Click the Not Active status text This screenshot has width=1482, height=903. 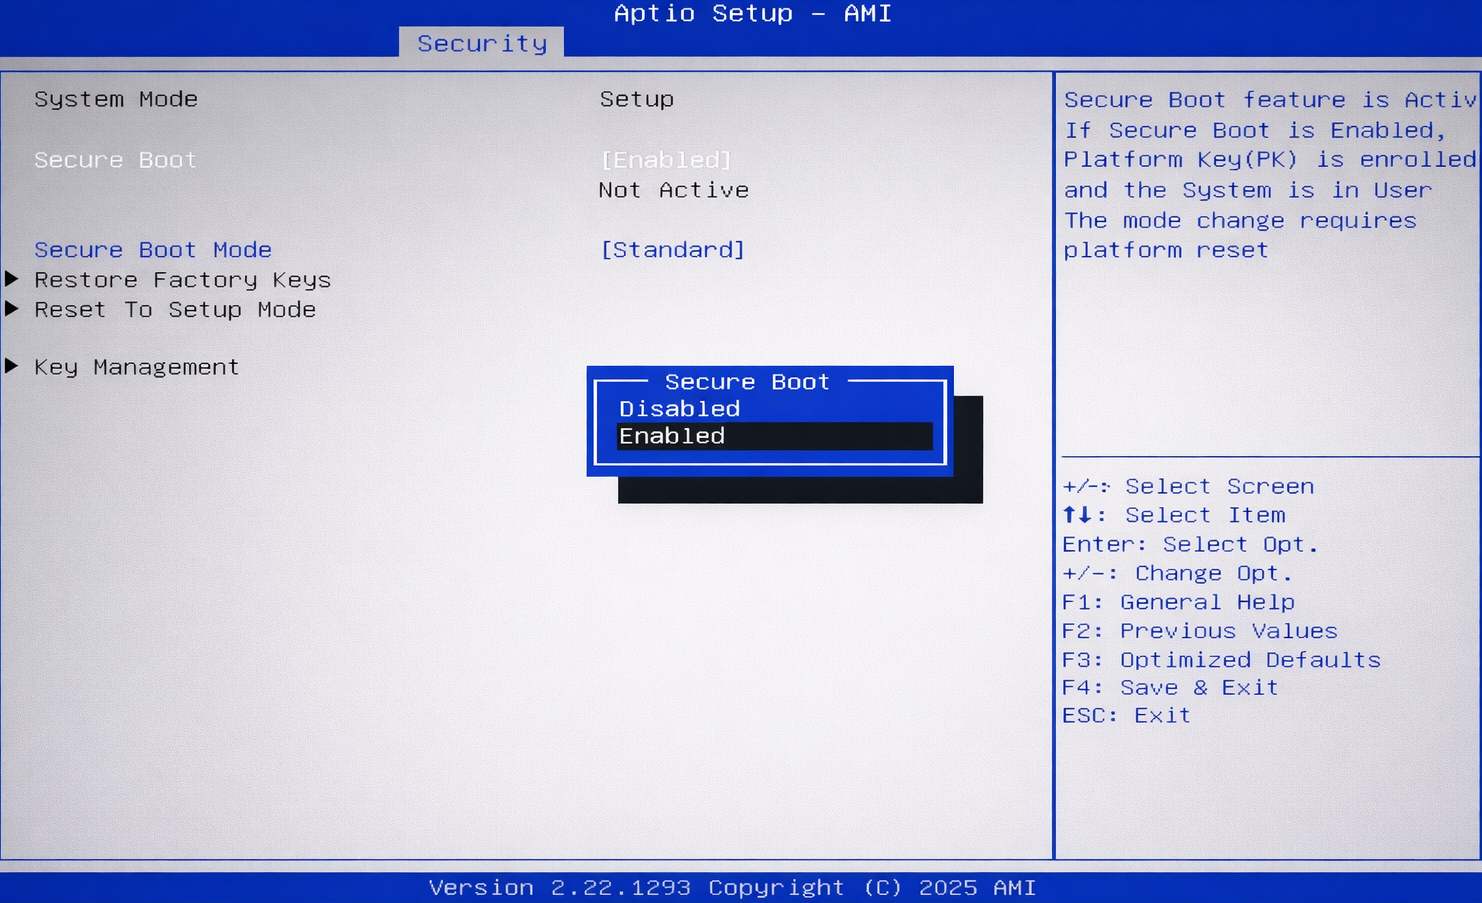(x=673, y=190)
